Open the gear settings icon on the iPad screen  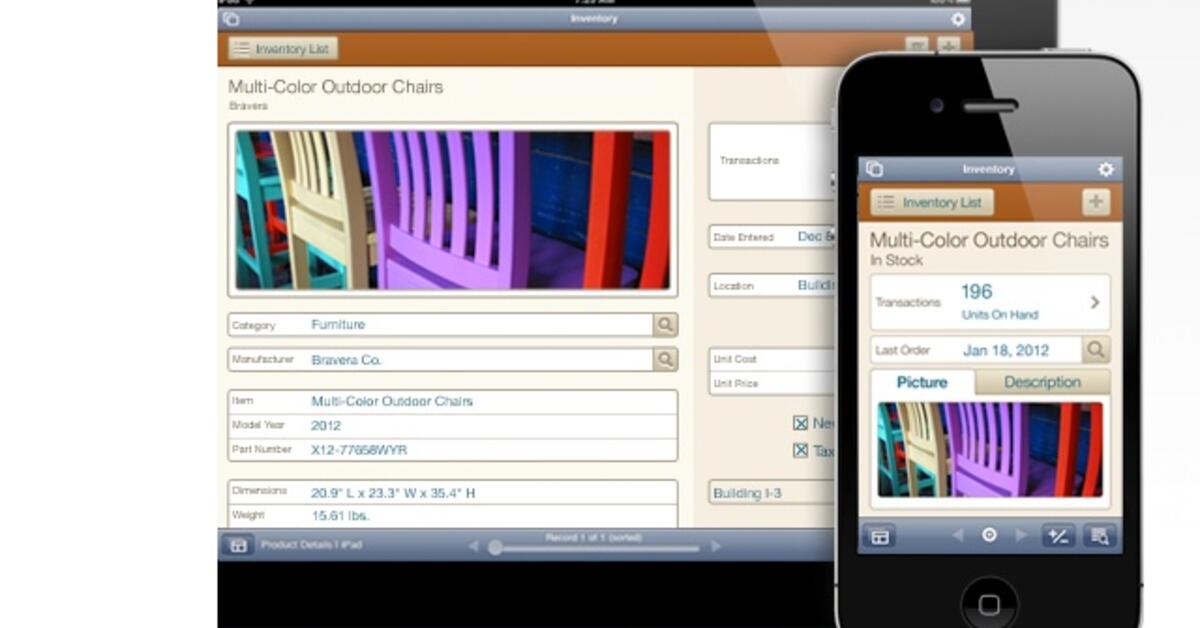click(x=958, y=18)
